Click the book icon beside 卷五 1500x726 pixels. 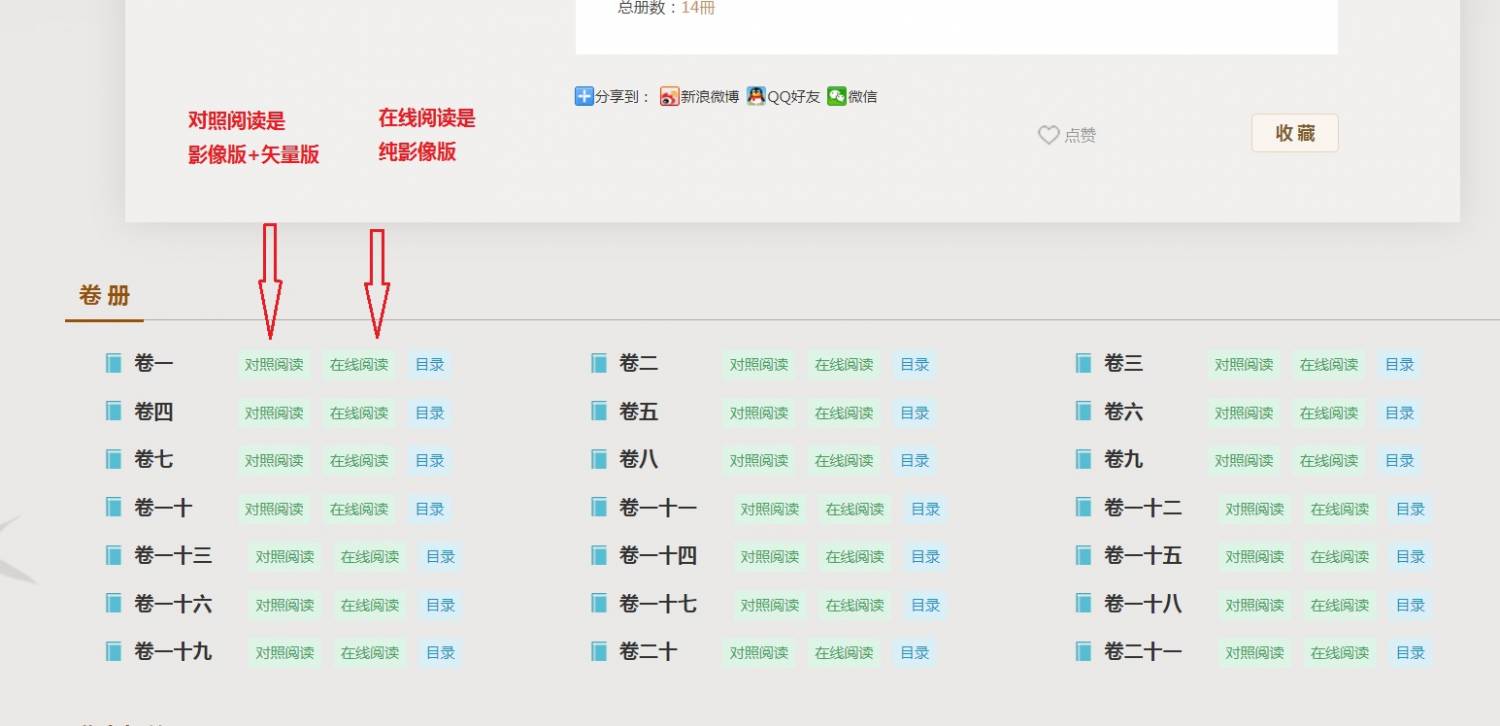tap(599, 411)
